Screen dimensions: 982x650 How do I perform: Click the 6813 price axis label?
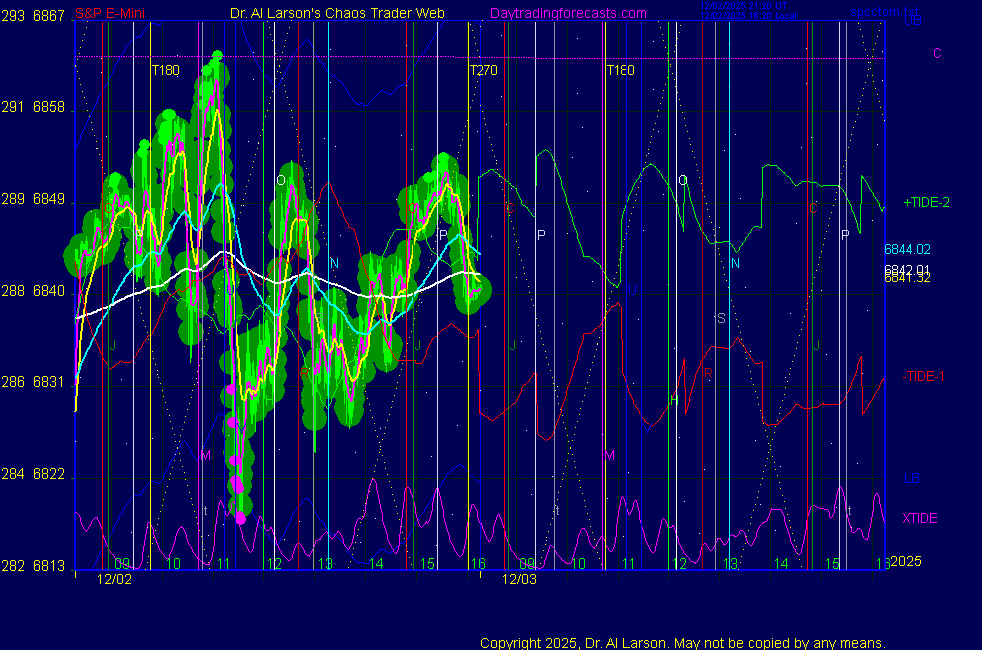(50, 565)
